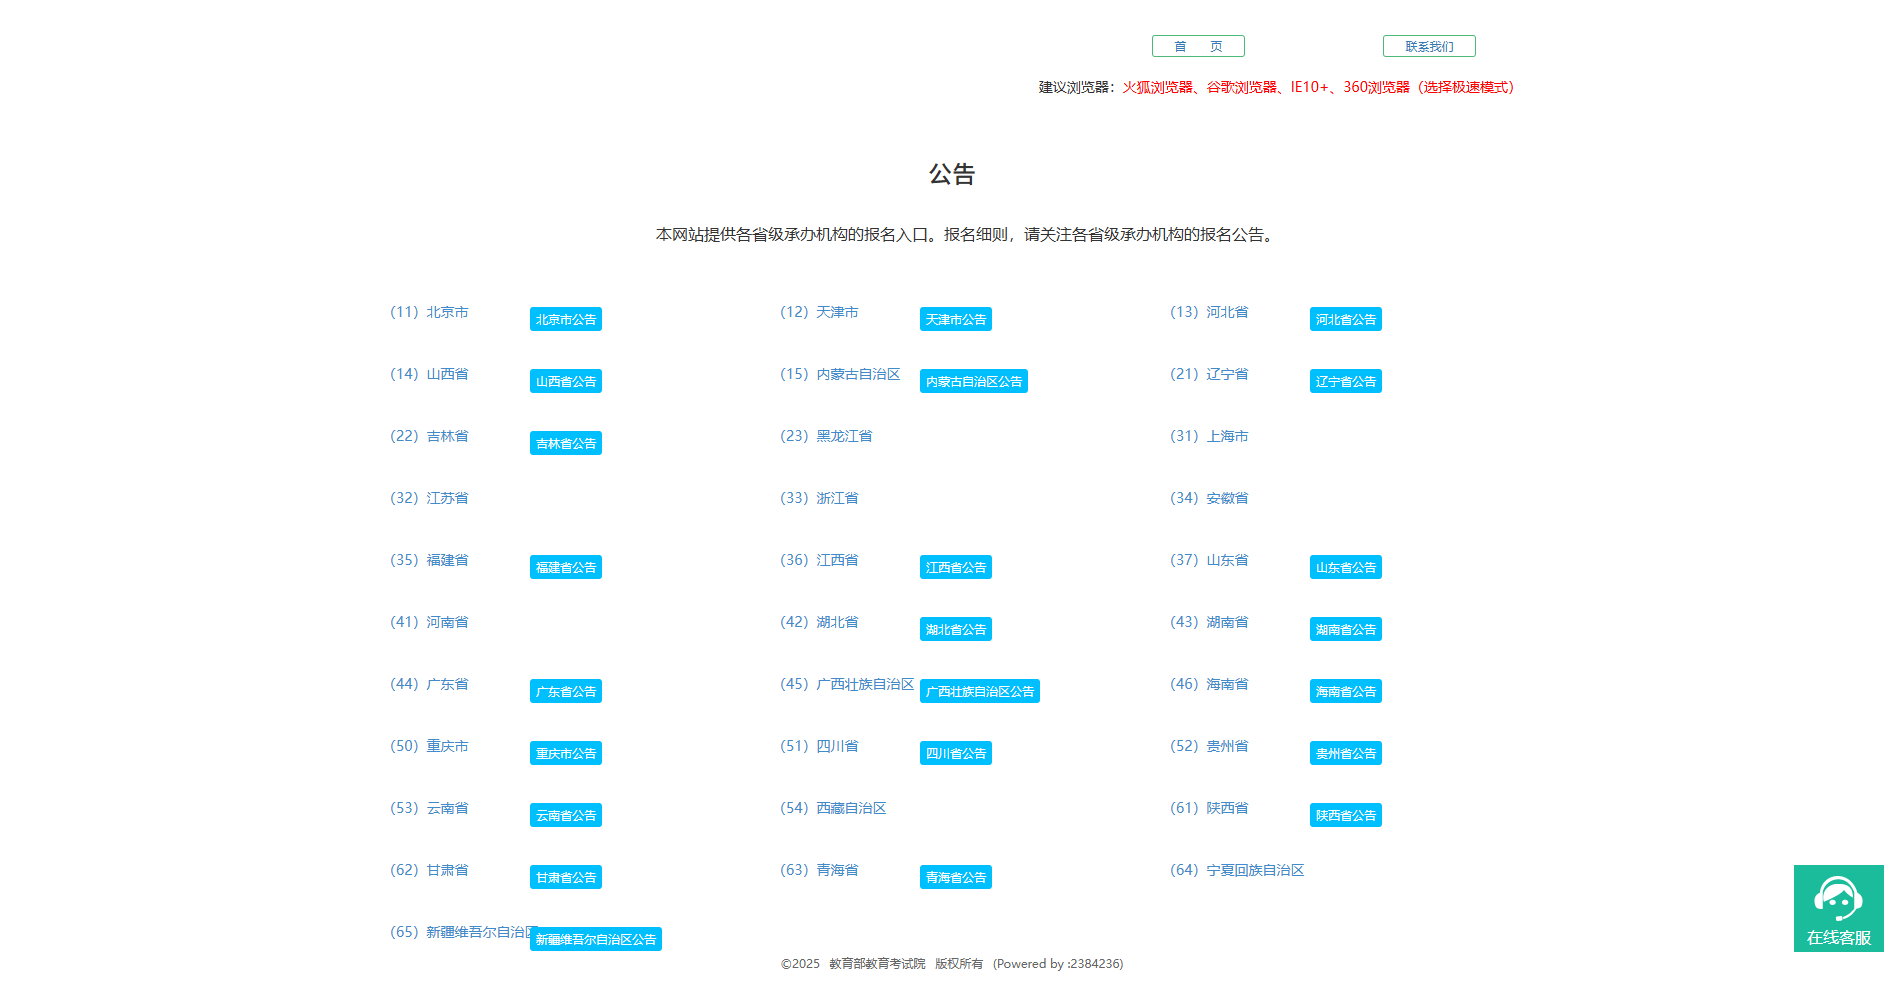This screenshot has height=985, width=1904.
Task: Select the 河南省 province entry
Action: (446, 621)
